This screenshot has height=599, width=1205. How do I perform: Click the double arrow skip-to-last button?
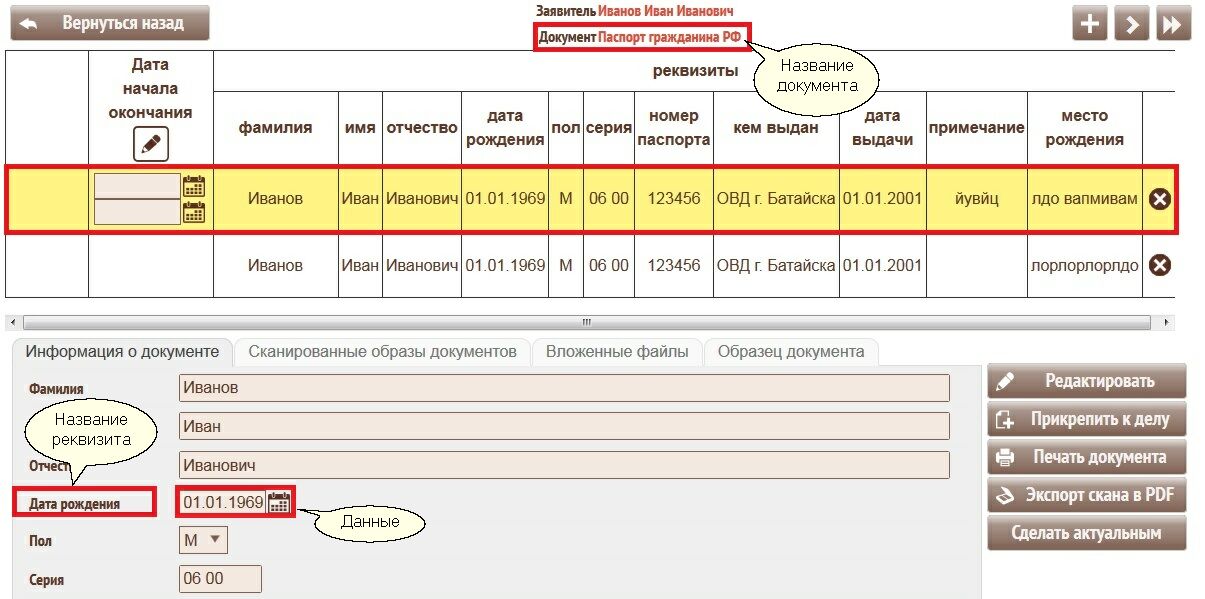[1173, 24]
